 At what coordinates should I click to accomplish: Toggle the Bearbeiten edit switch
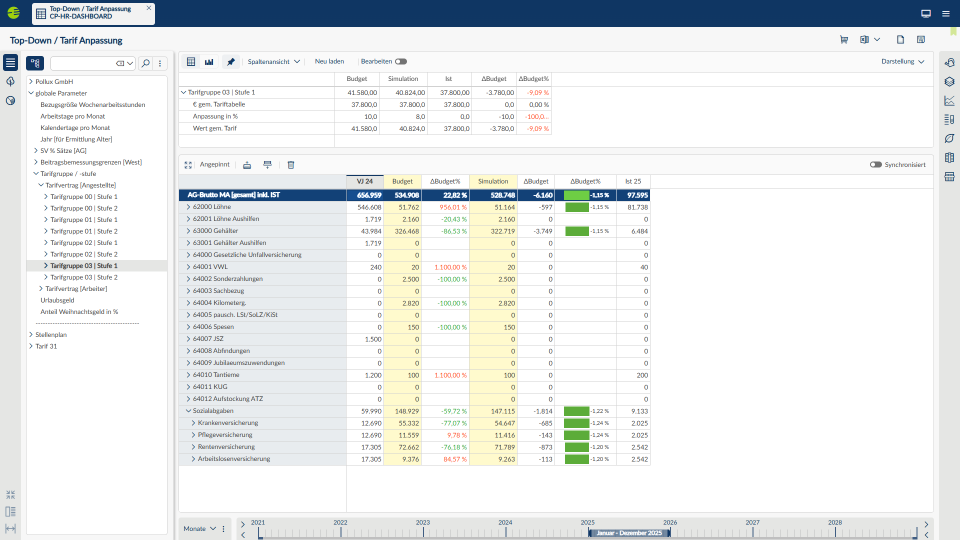pyautogui.click(x=401, y=61)
